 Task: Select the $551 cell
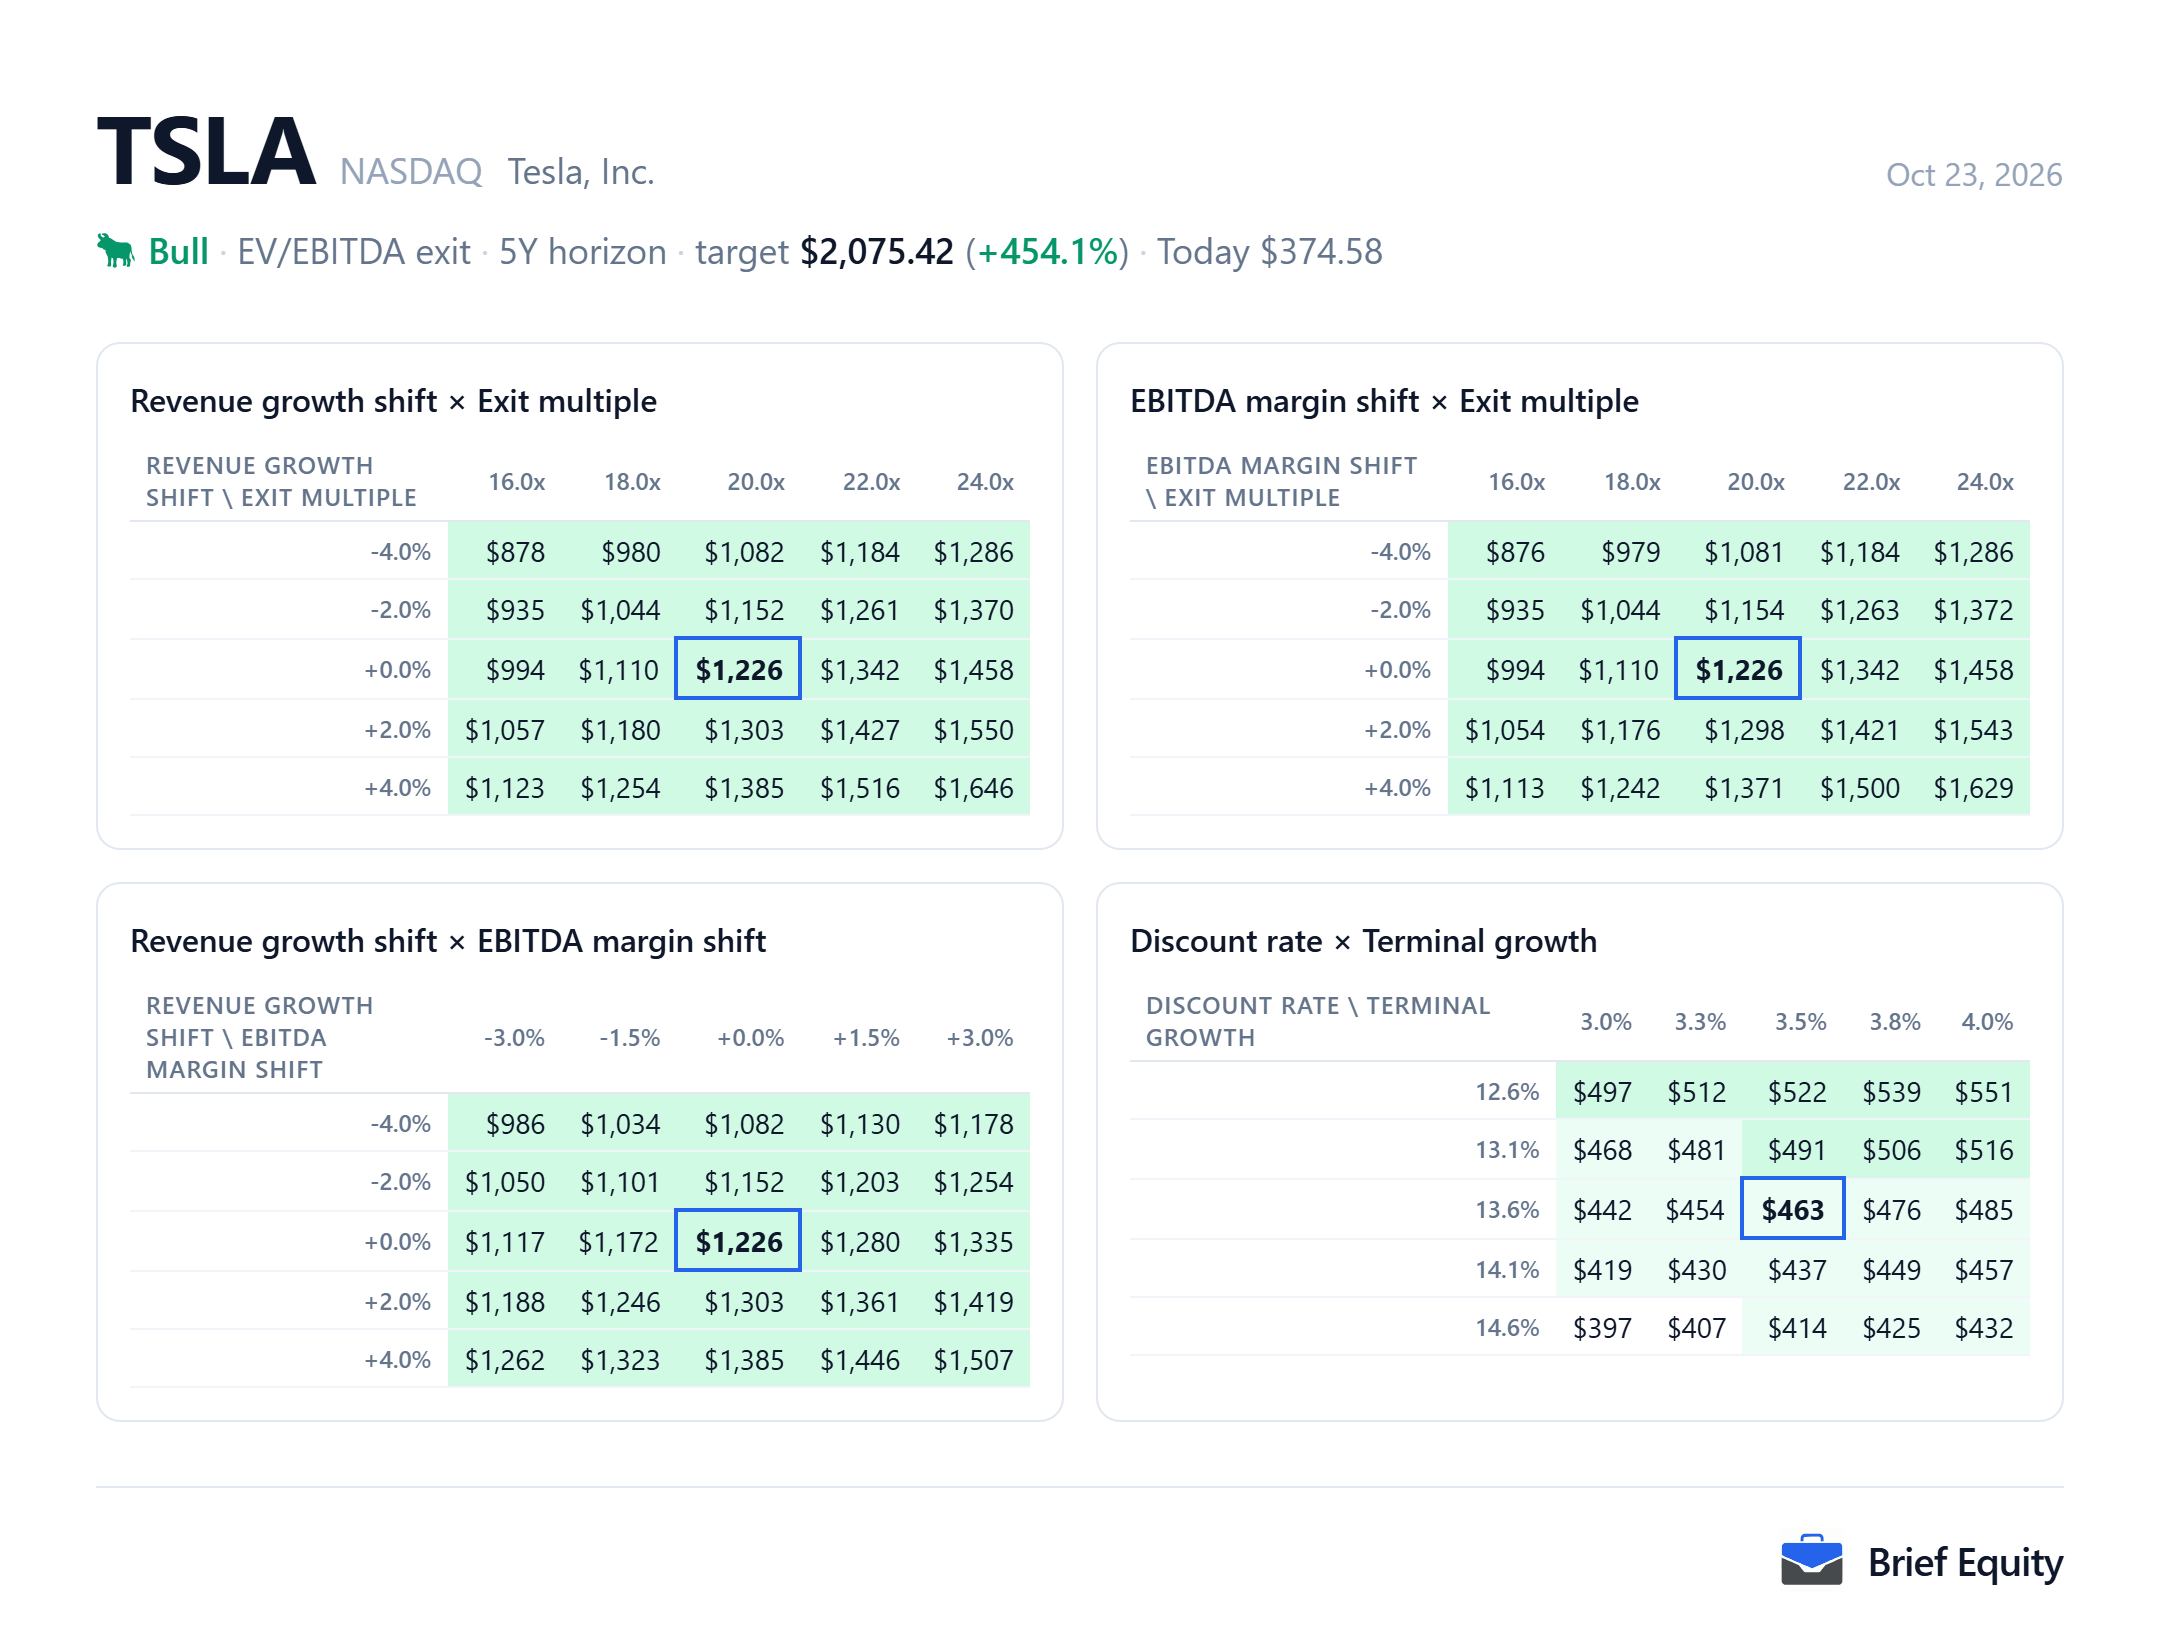point(1983,1092)
